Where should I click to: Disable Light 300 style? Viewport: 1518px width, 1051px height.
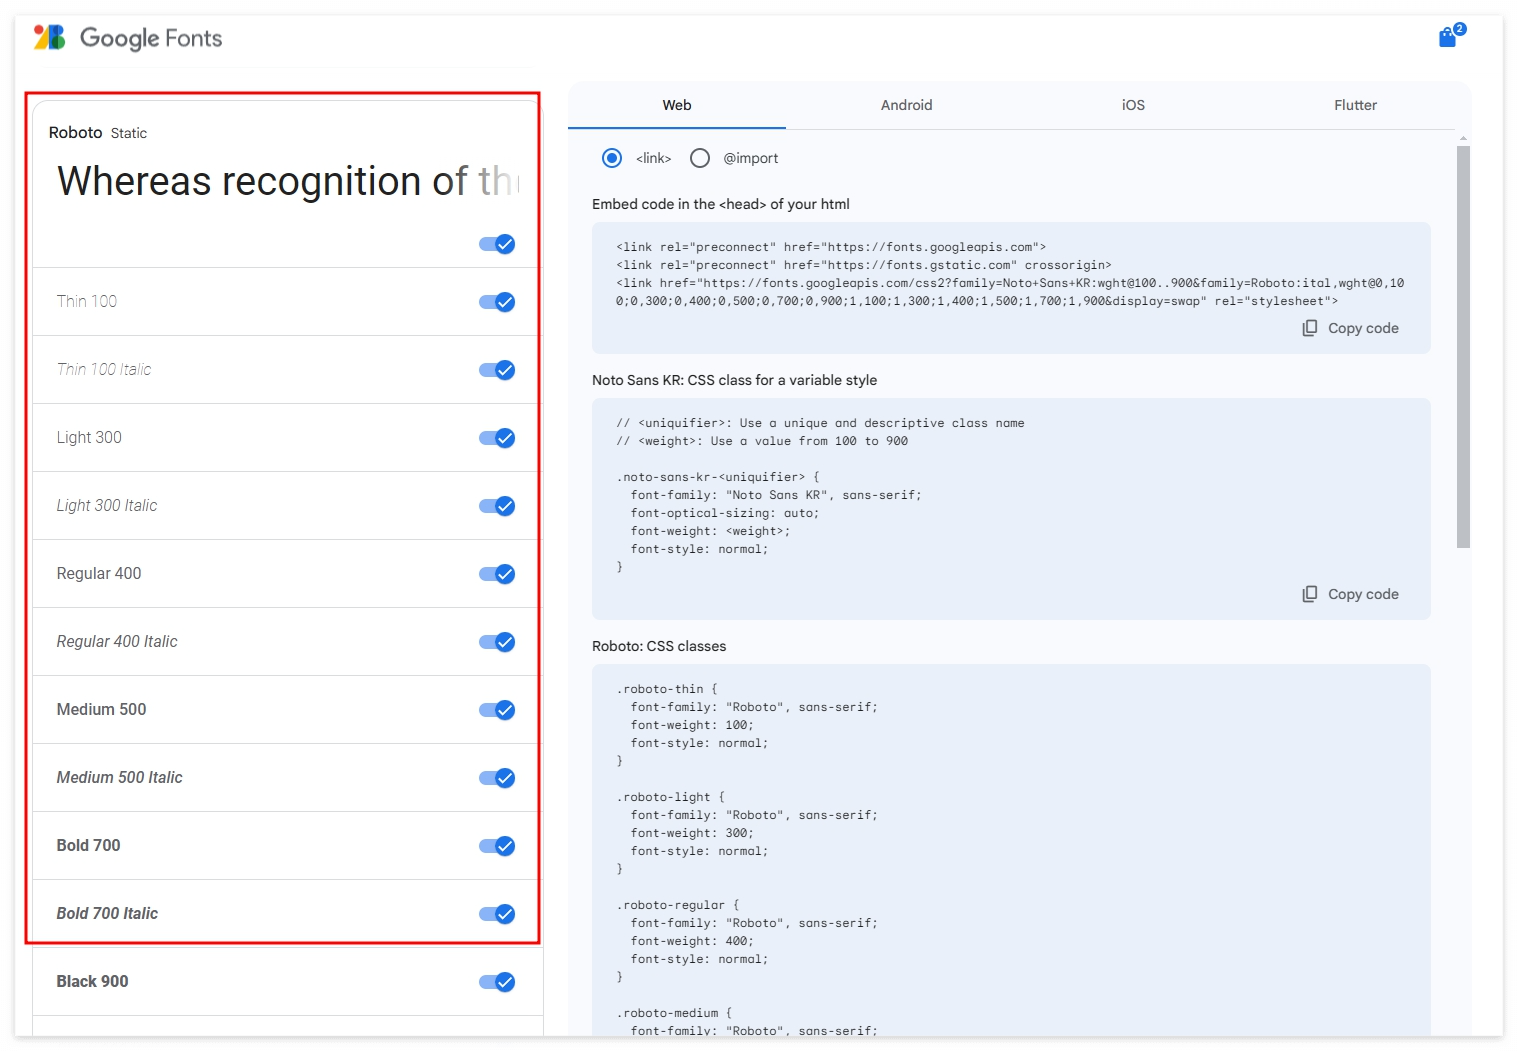(x=497, y=438)
